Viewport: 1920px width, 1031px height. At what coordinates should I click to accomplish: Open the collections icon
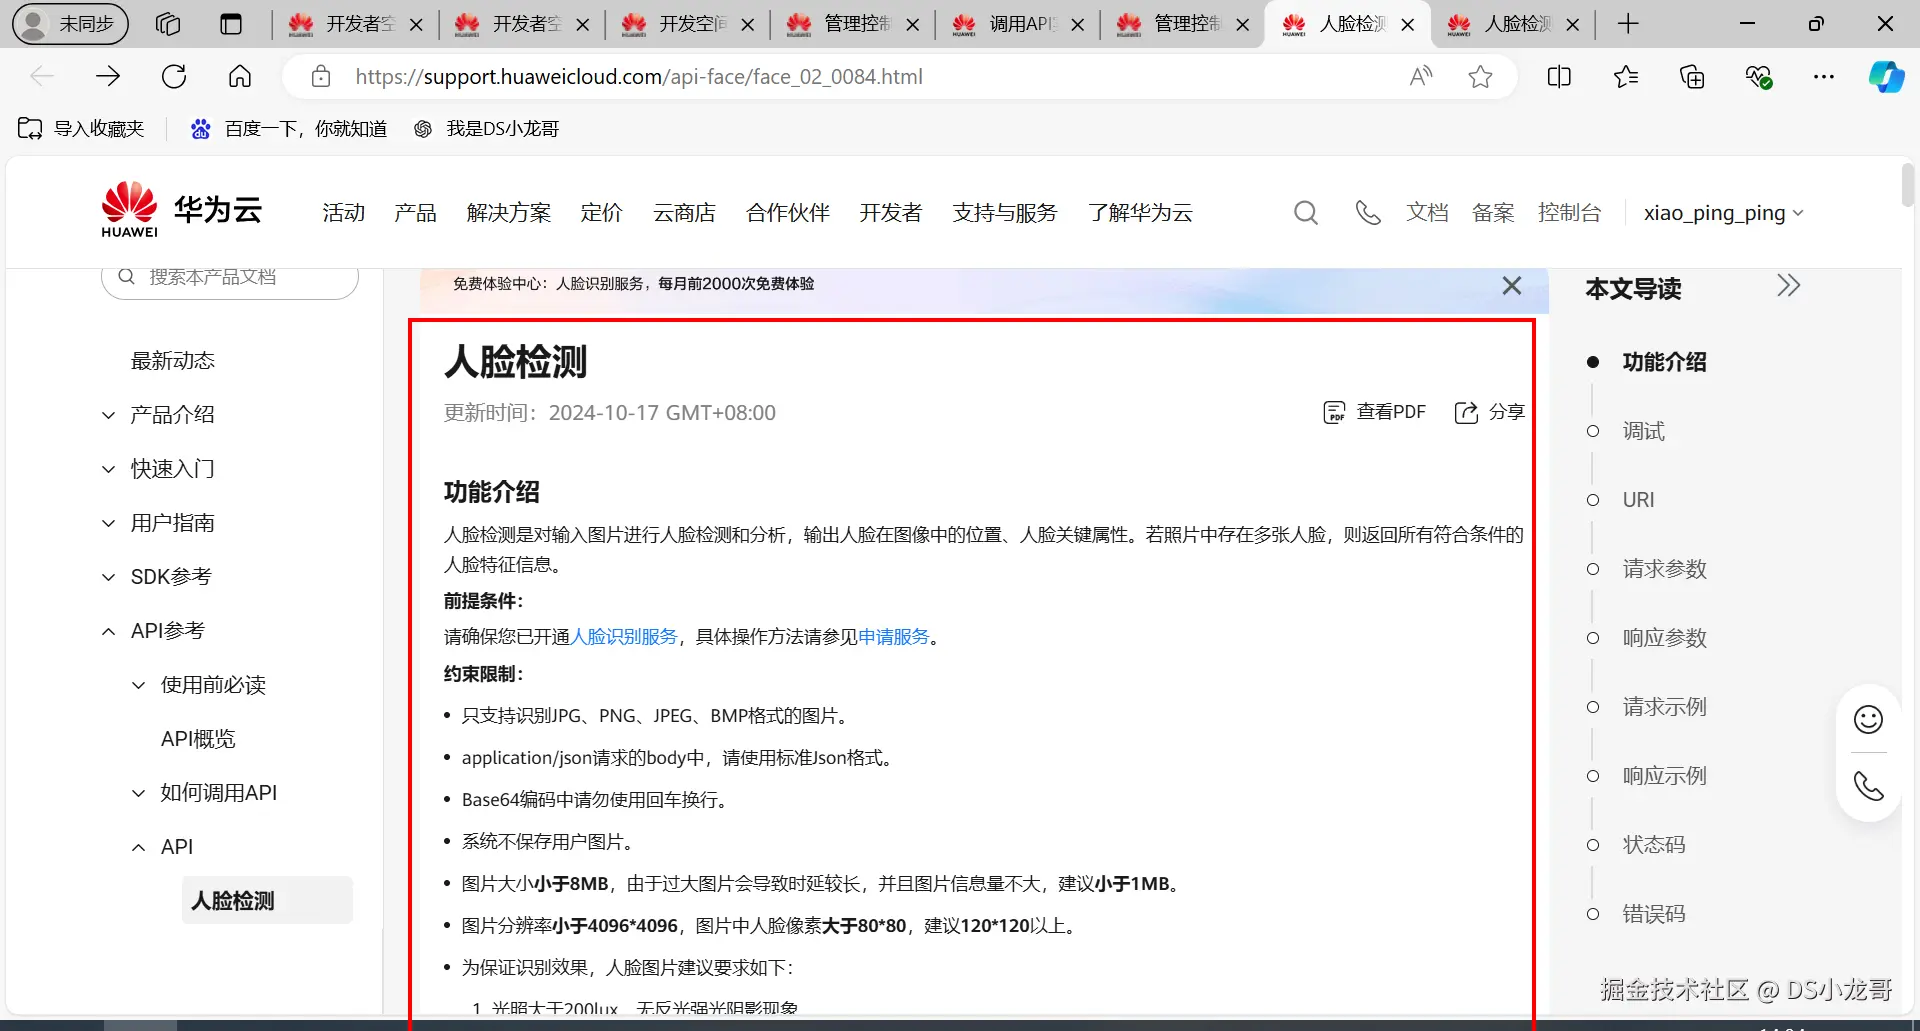(x=1692, y=77)
